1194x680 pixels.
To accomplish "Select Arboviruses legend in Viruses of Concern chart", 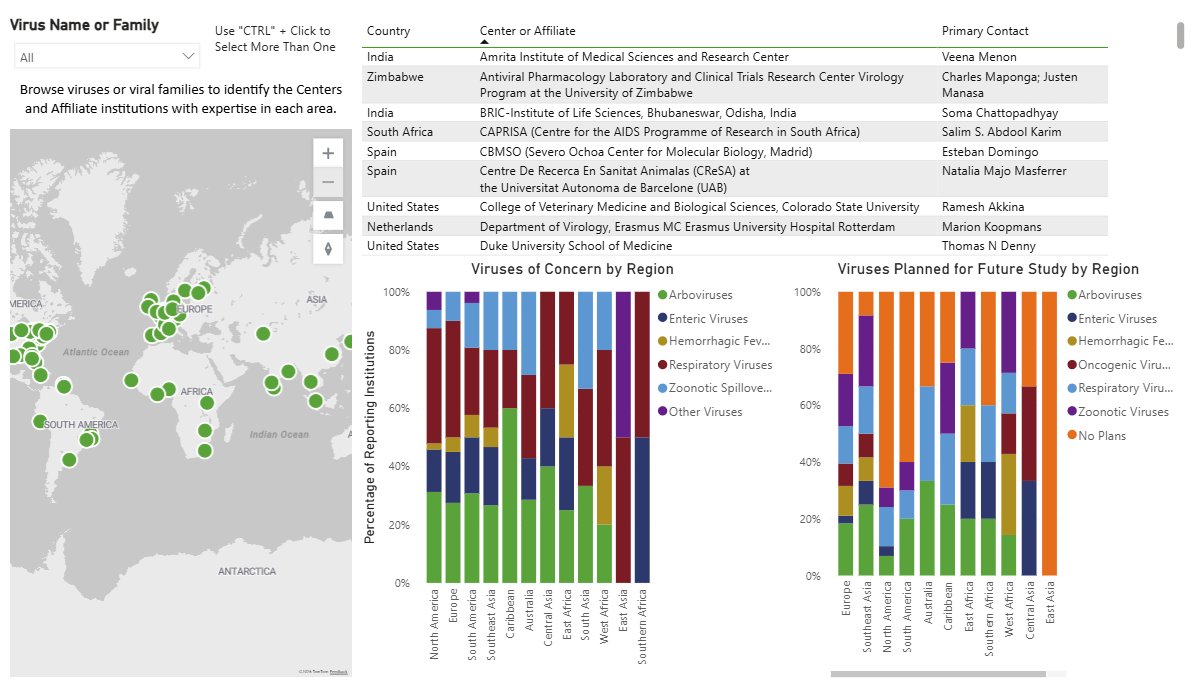I will pos(695,295).
